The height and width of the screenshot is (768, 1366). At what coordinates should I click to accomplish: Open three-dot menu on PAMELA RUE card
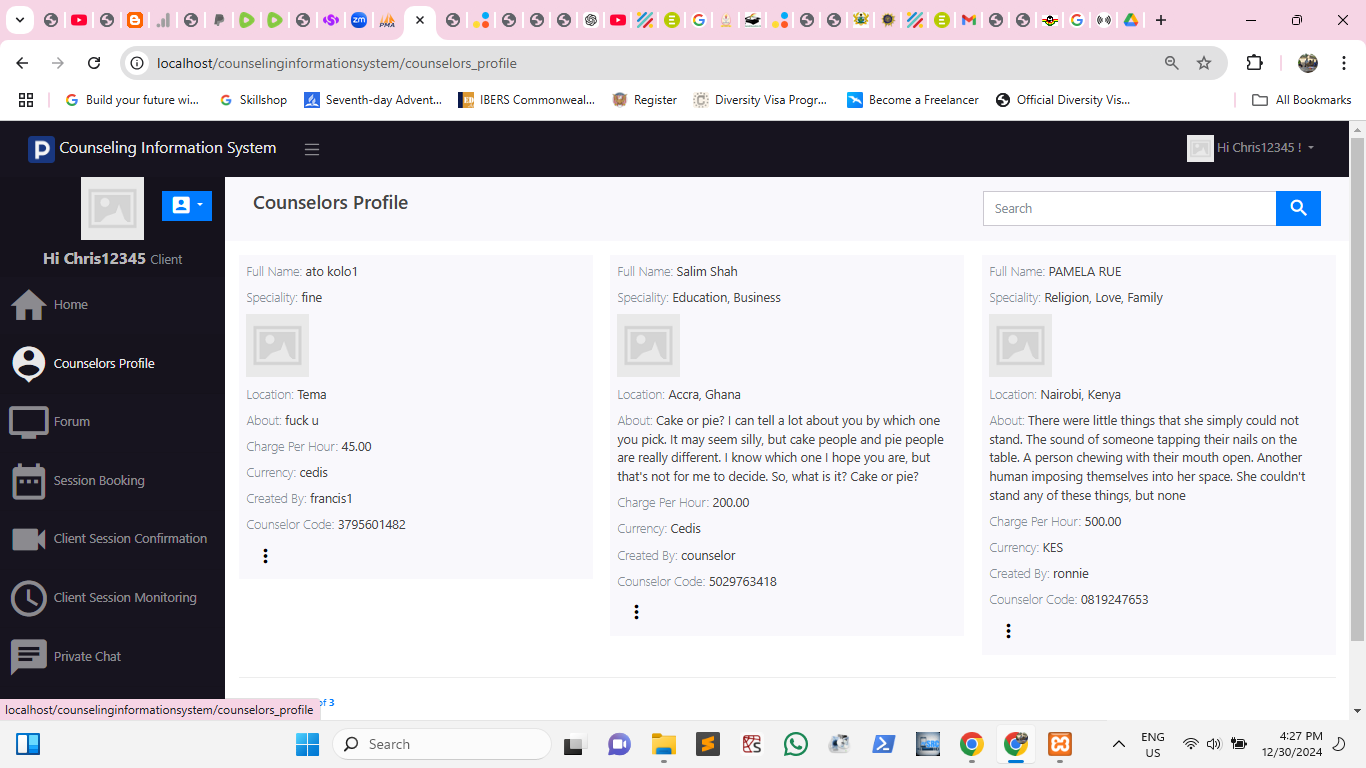point(1008,631)
